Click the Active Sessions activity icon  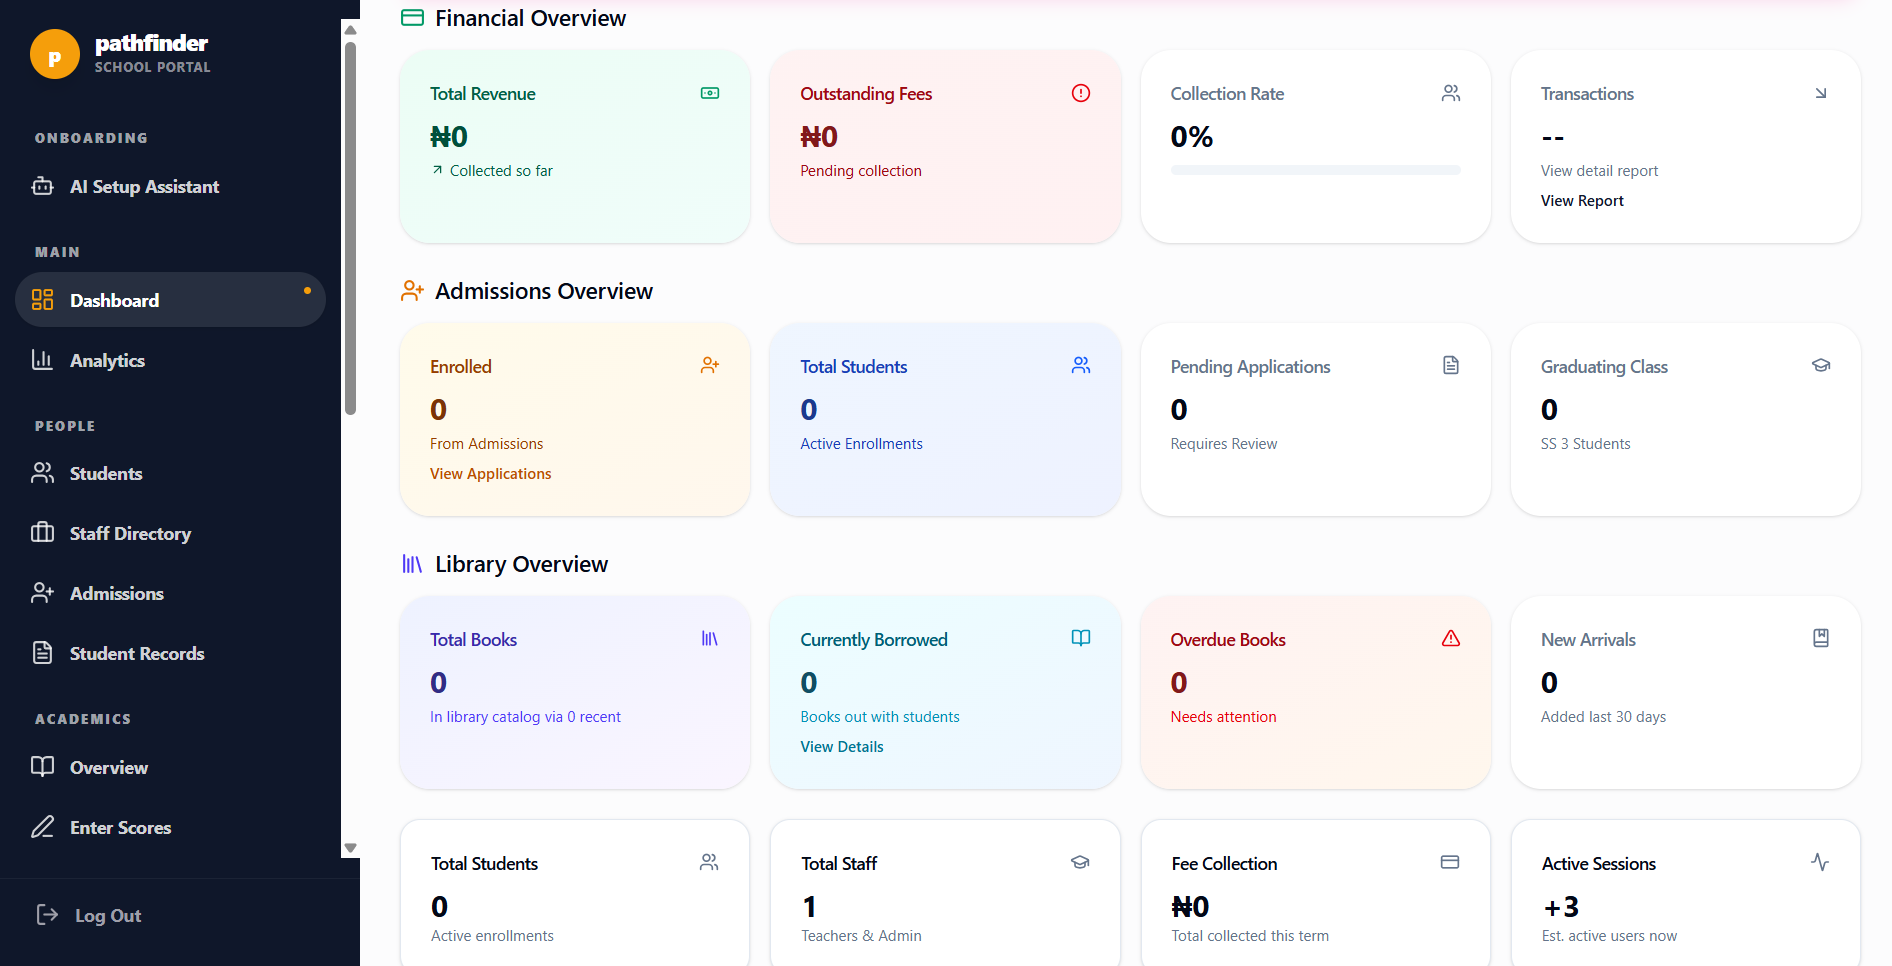(1819, 862)
